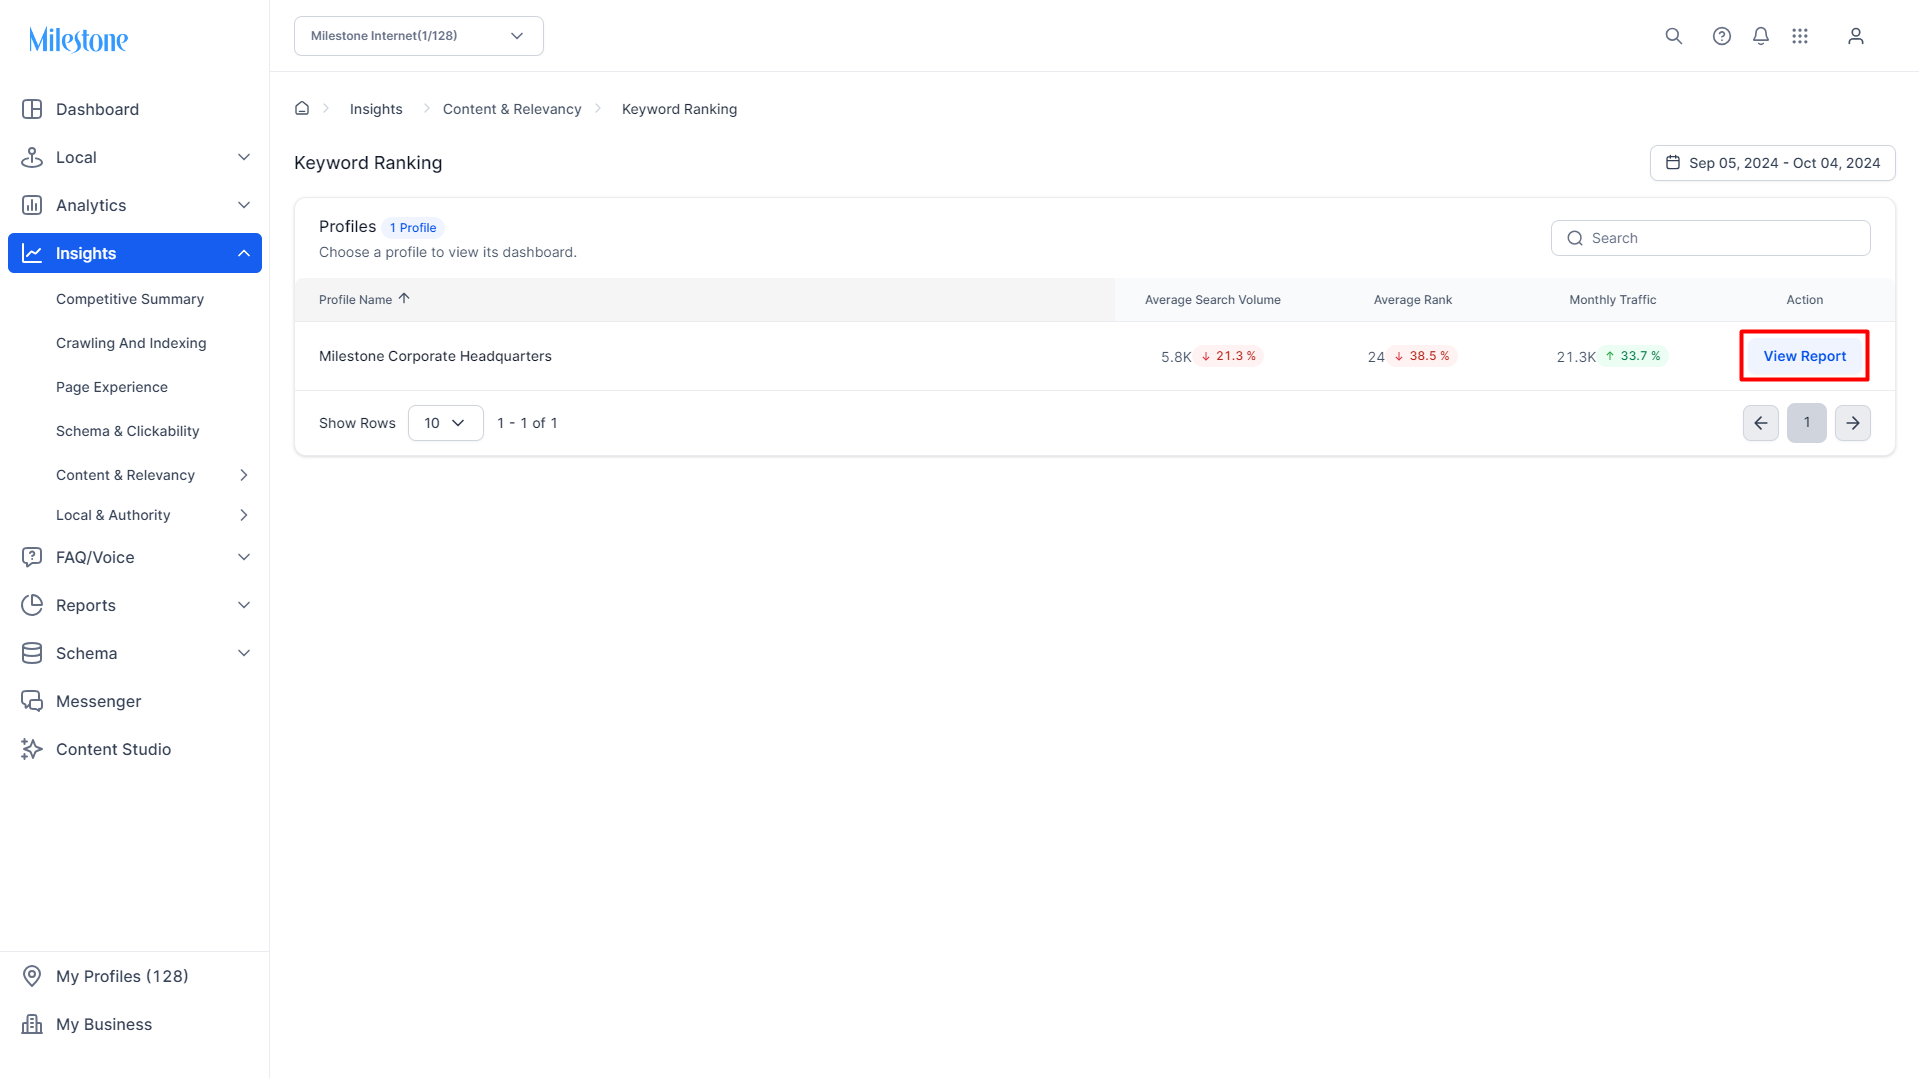Go to next page arrow
The height and width of the screenshot is (1078, 1919).
click(x=1853, y=423)
